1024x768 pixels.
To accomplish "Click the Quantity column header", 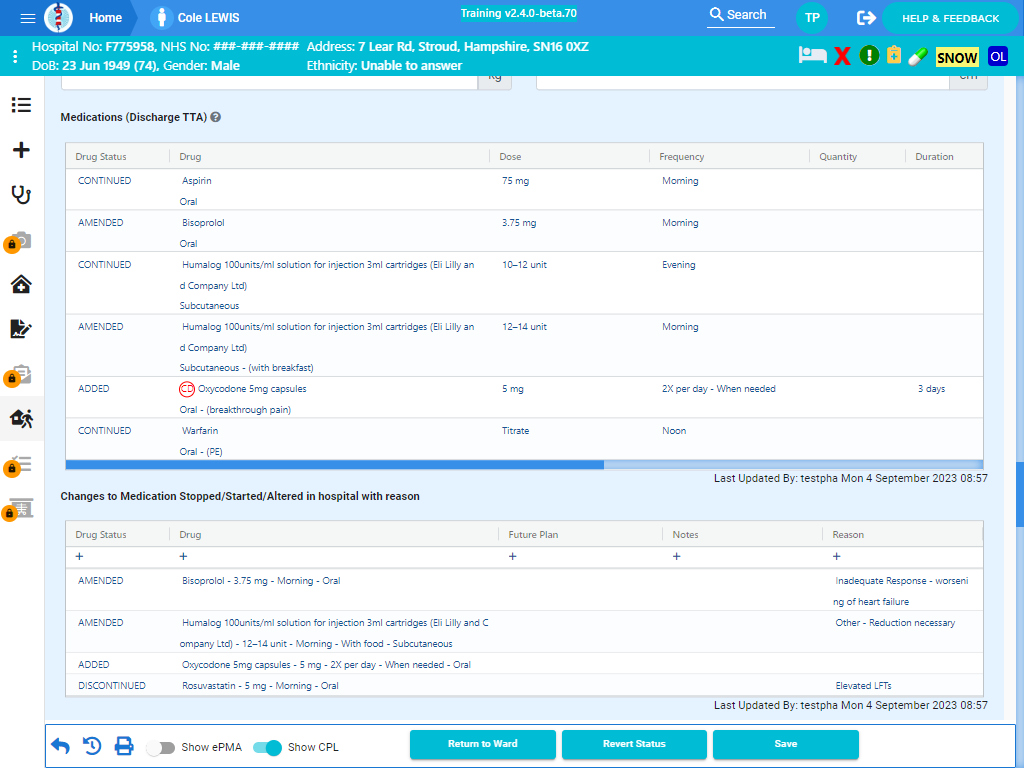I will [x=838, y=157].
